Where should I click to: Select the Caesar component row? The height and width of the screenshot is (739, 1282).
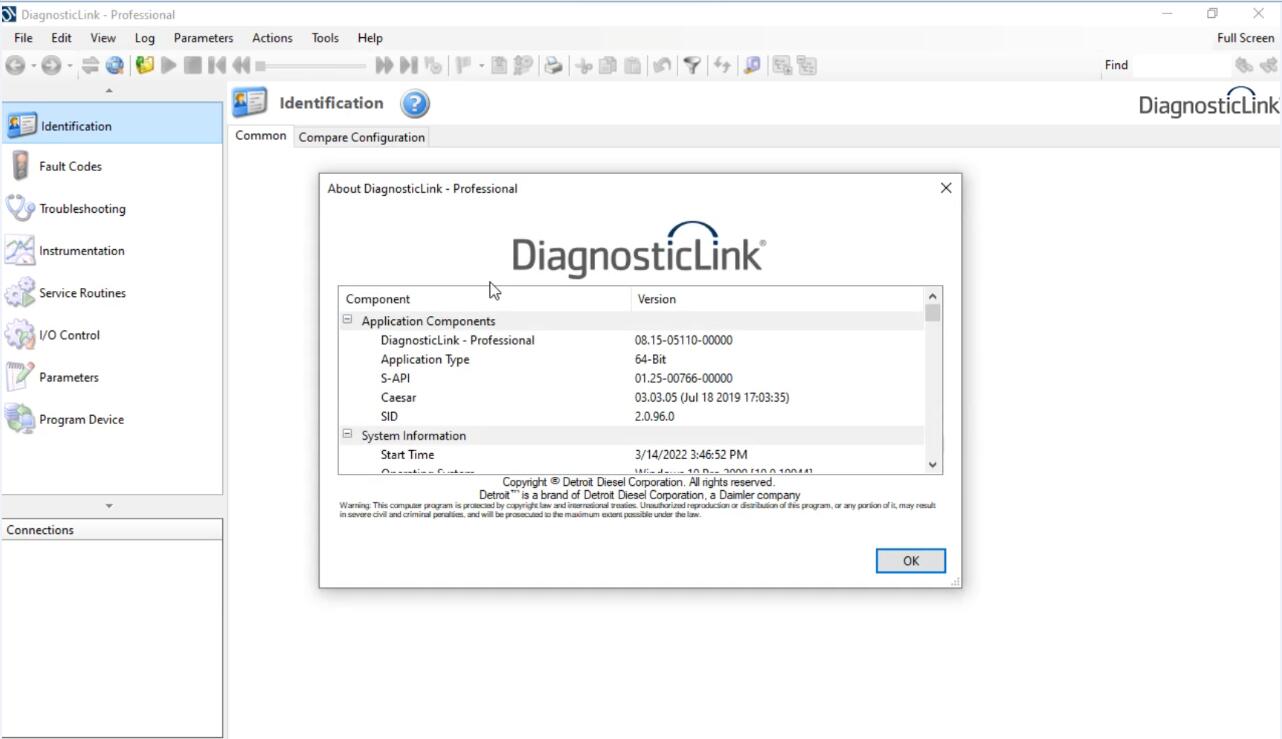[632, 397]
